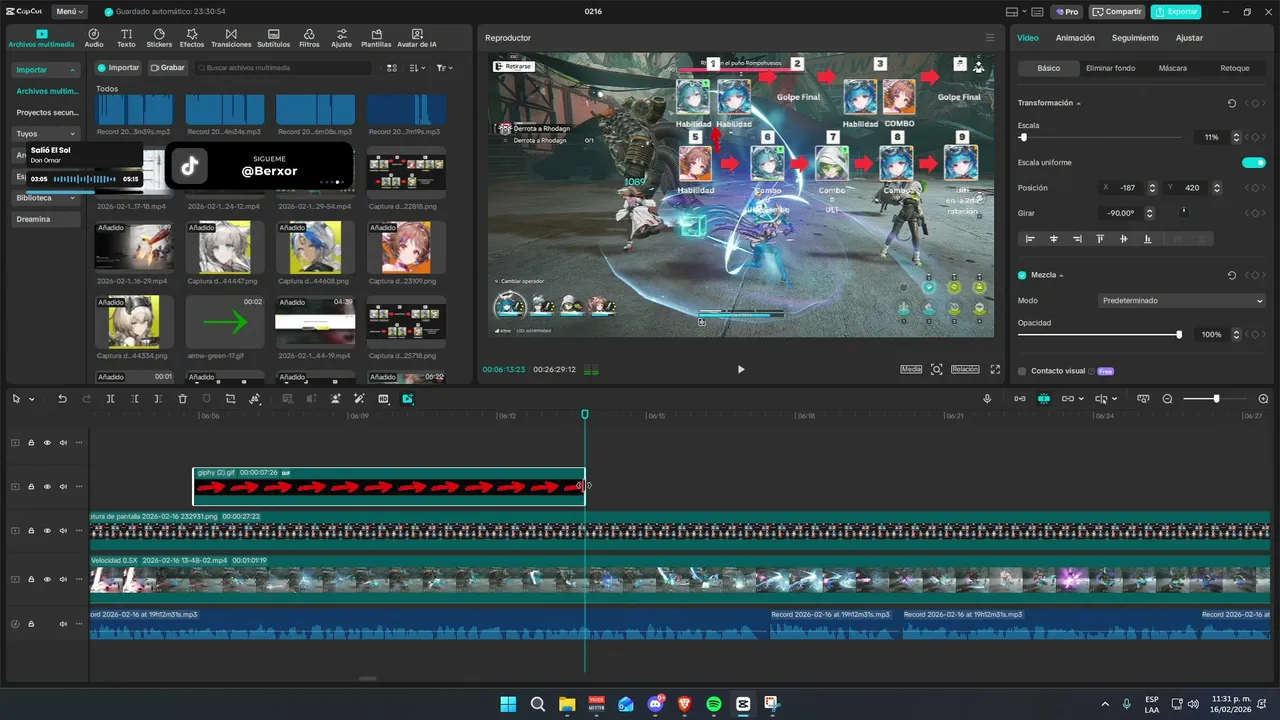1280x720 pixels.
Task: Mute the mp3 audio track
Action: click(x=63, y=624)
